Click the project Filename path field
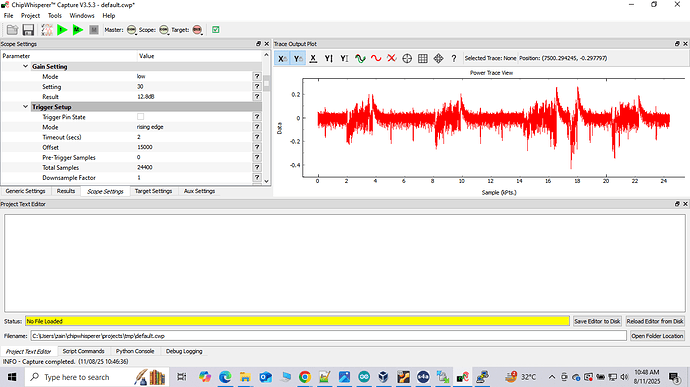This screenshot has width=690, height=387. pos(328,336)
